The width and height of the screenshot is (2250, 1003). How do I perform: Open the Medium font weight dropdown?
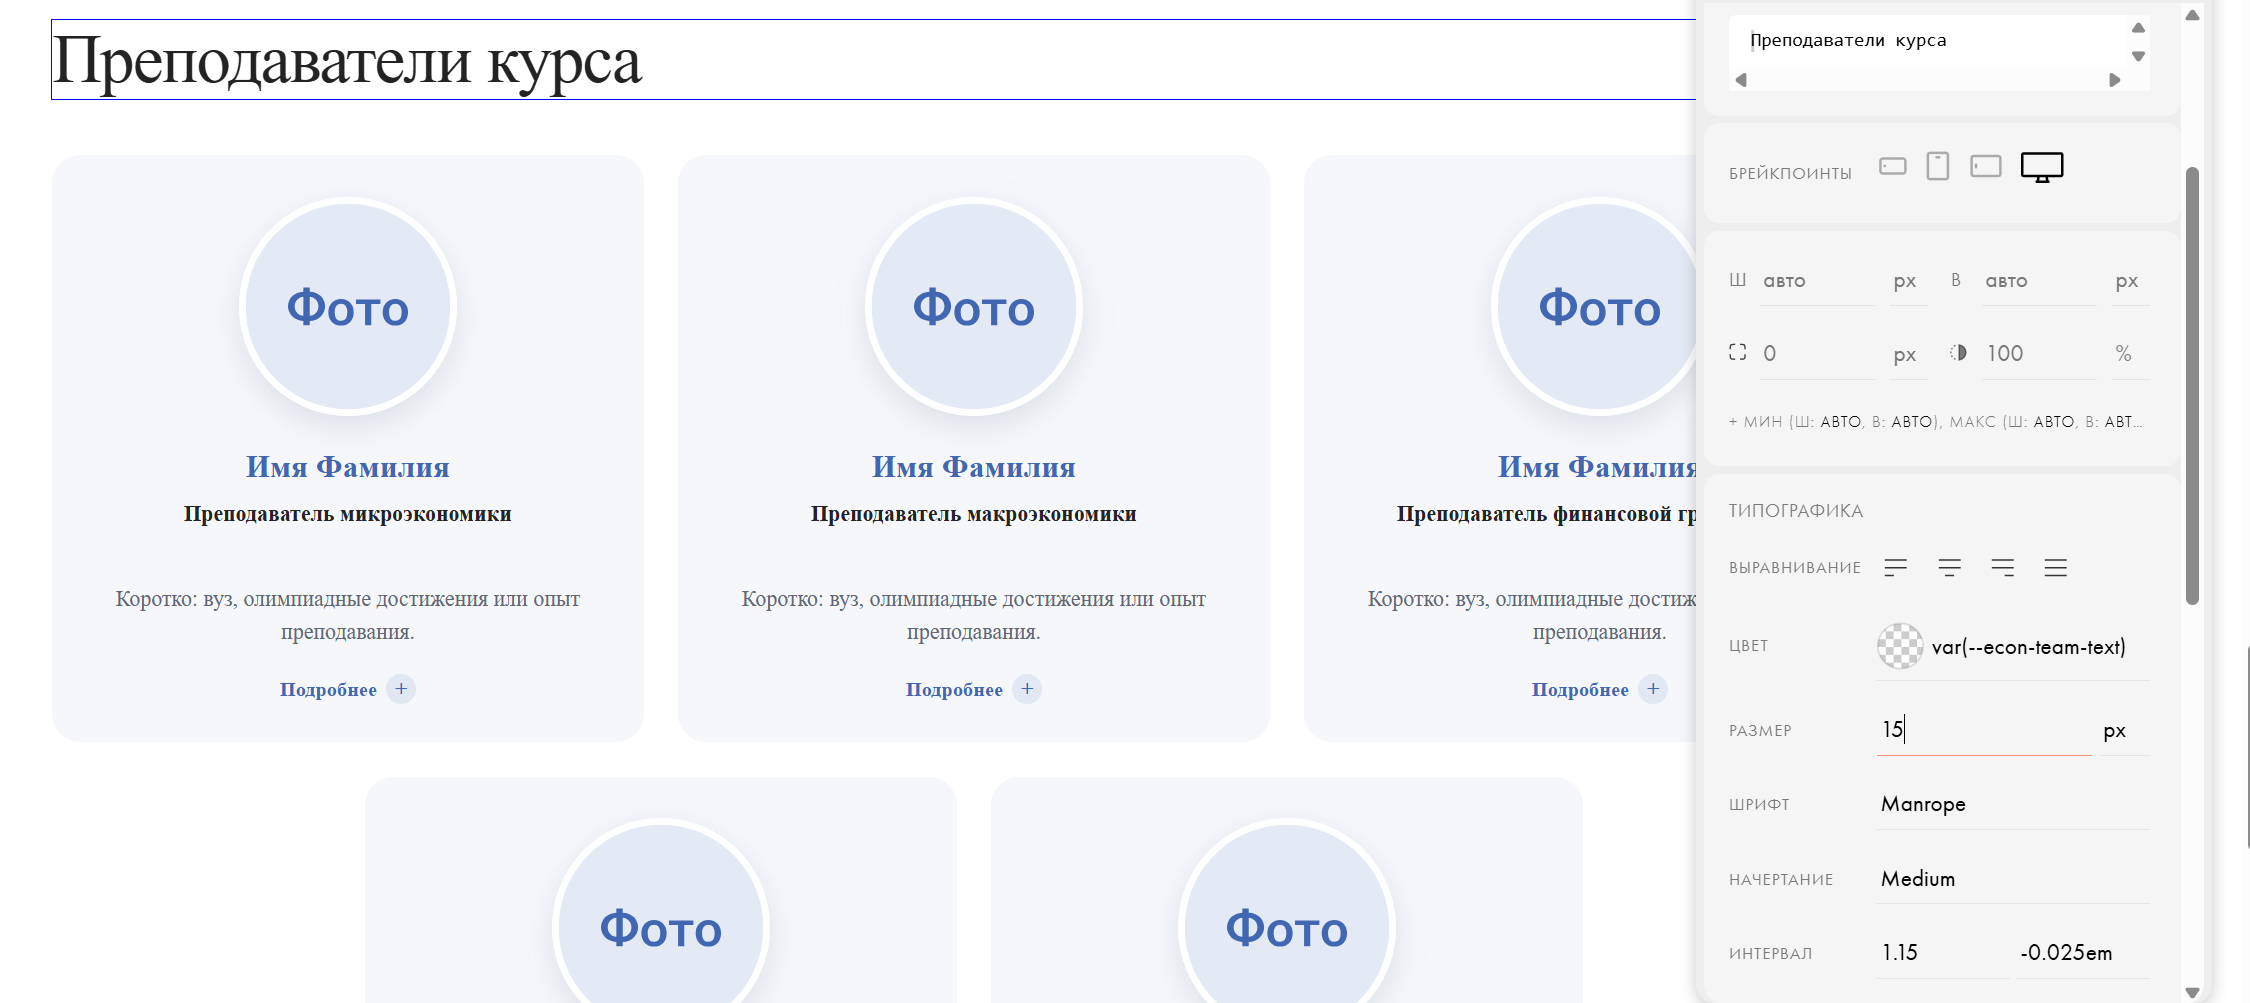point(2012,879)
